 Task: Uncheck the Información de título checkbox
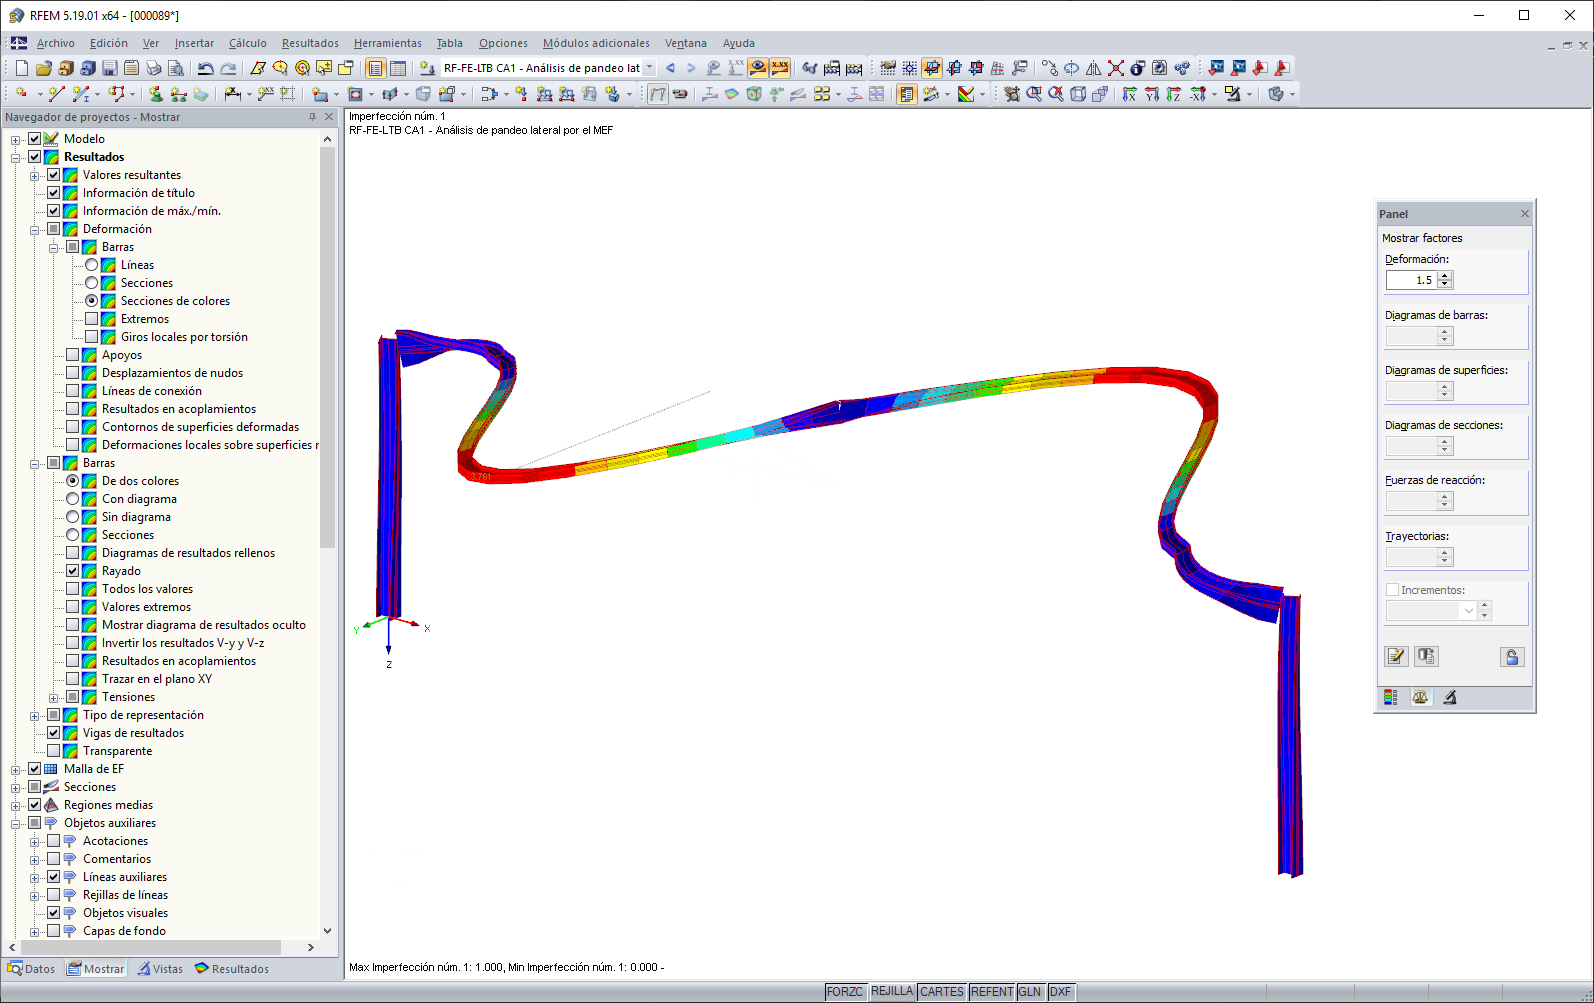pyautogui.click(x=54, y=193)
